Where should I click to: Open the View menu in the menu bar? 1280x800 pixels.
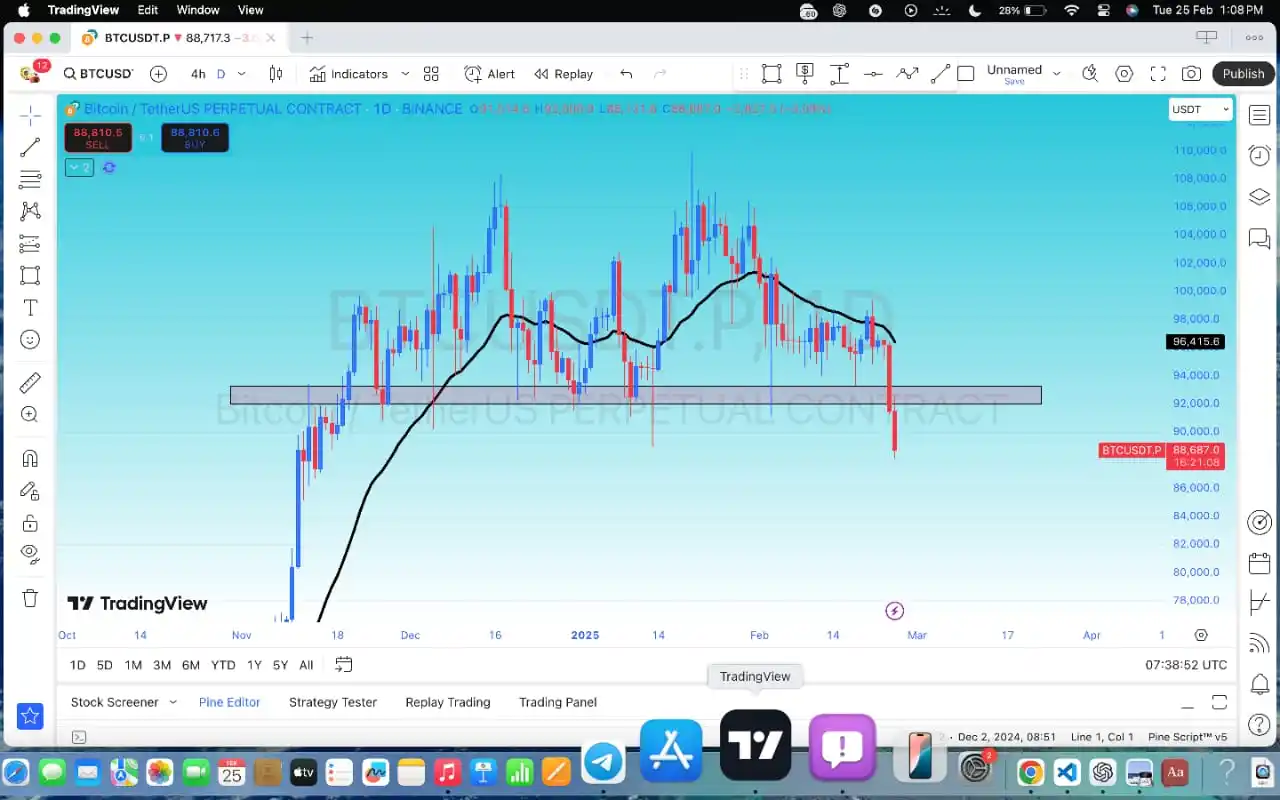point(250,10)
